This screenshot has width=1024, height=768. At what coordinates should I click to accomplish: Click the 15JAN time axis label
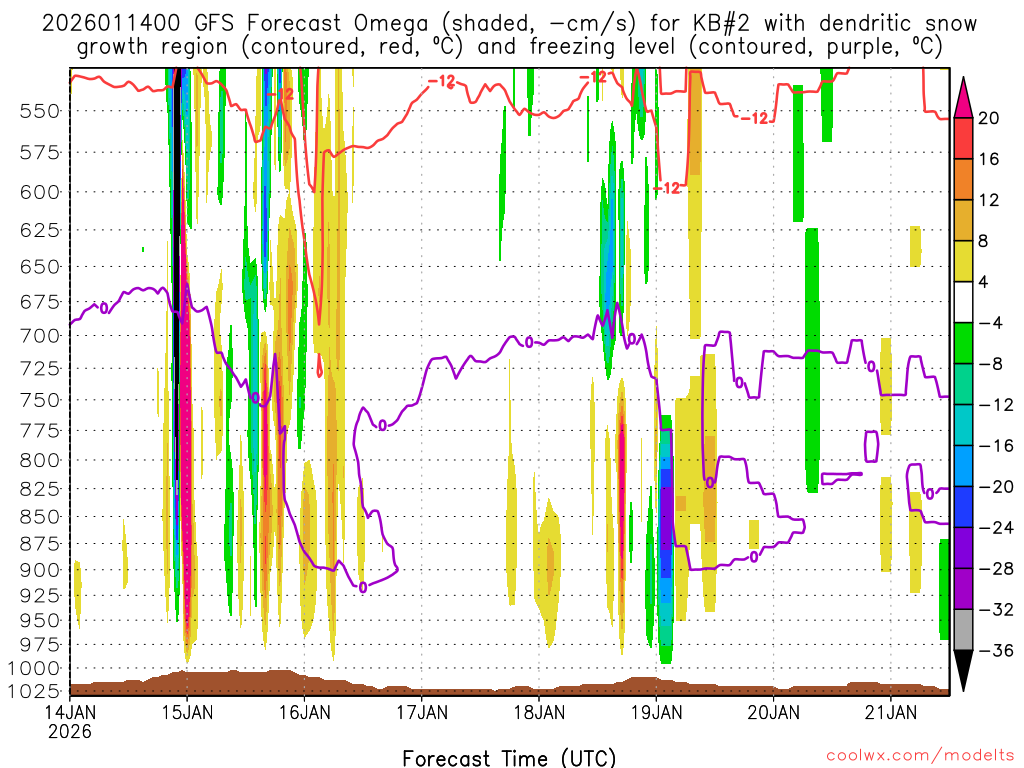[x=187, y=712]
